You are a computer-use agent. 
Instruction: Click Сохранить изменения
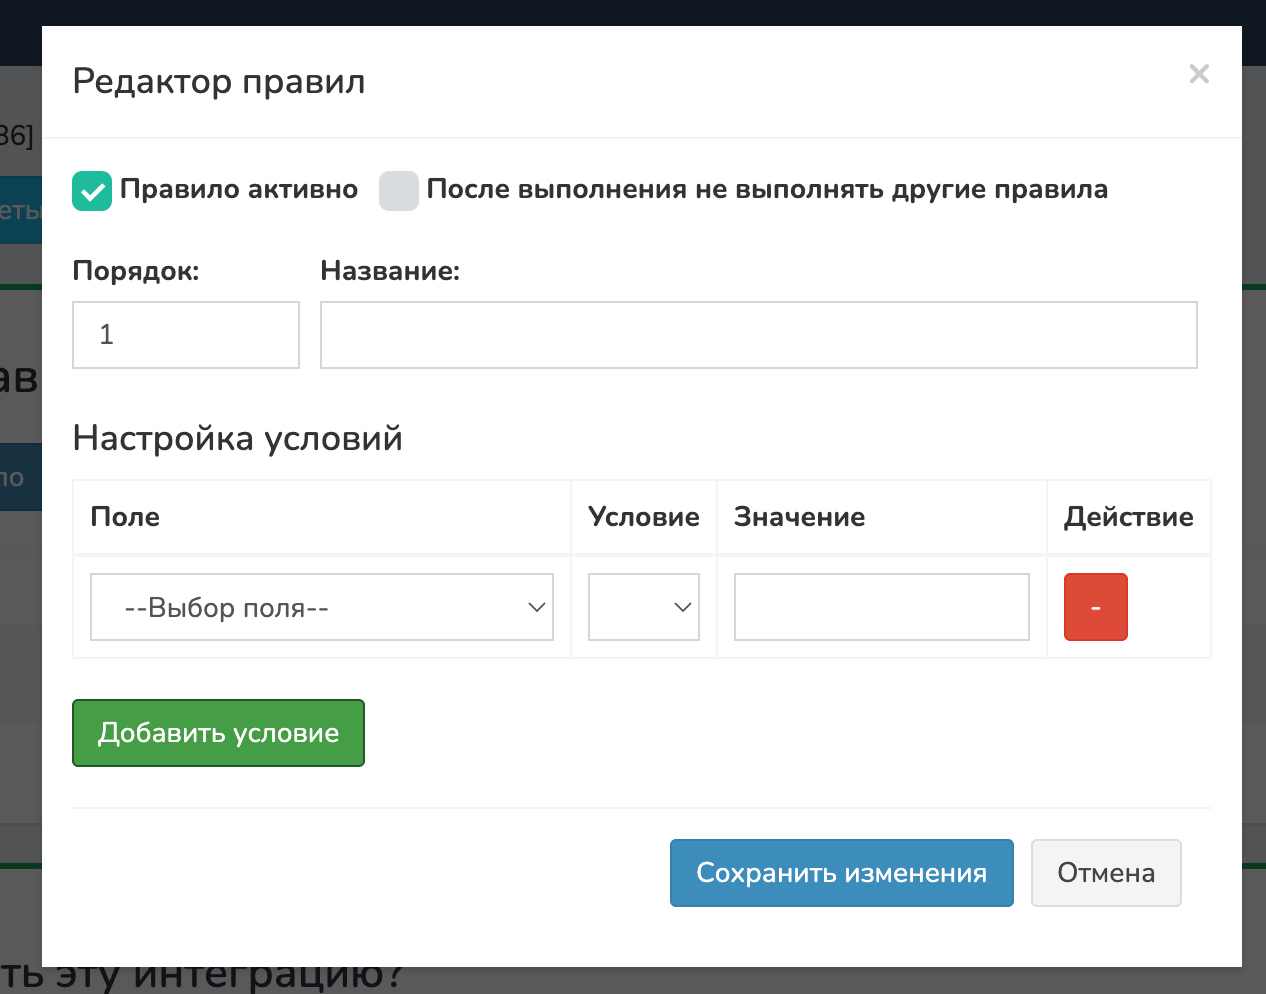(841, 873)
